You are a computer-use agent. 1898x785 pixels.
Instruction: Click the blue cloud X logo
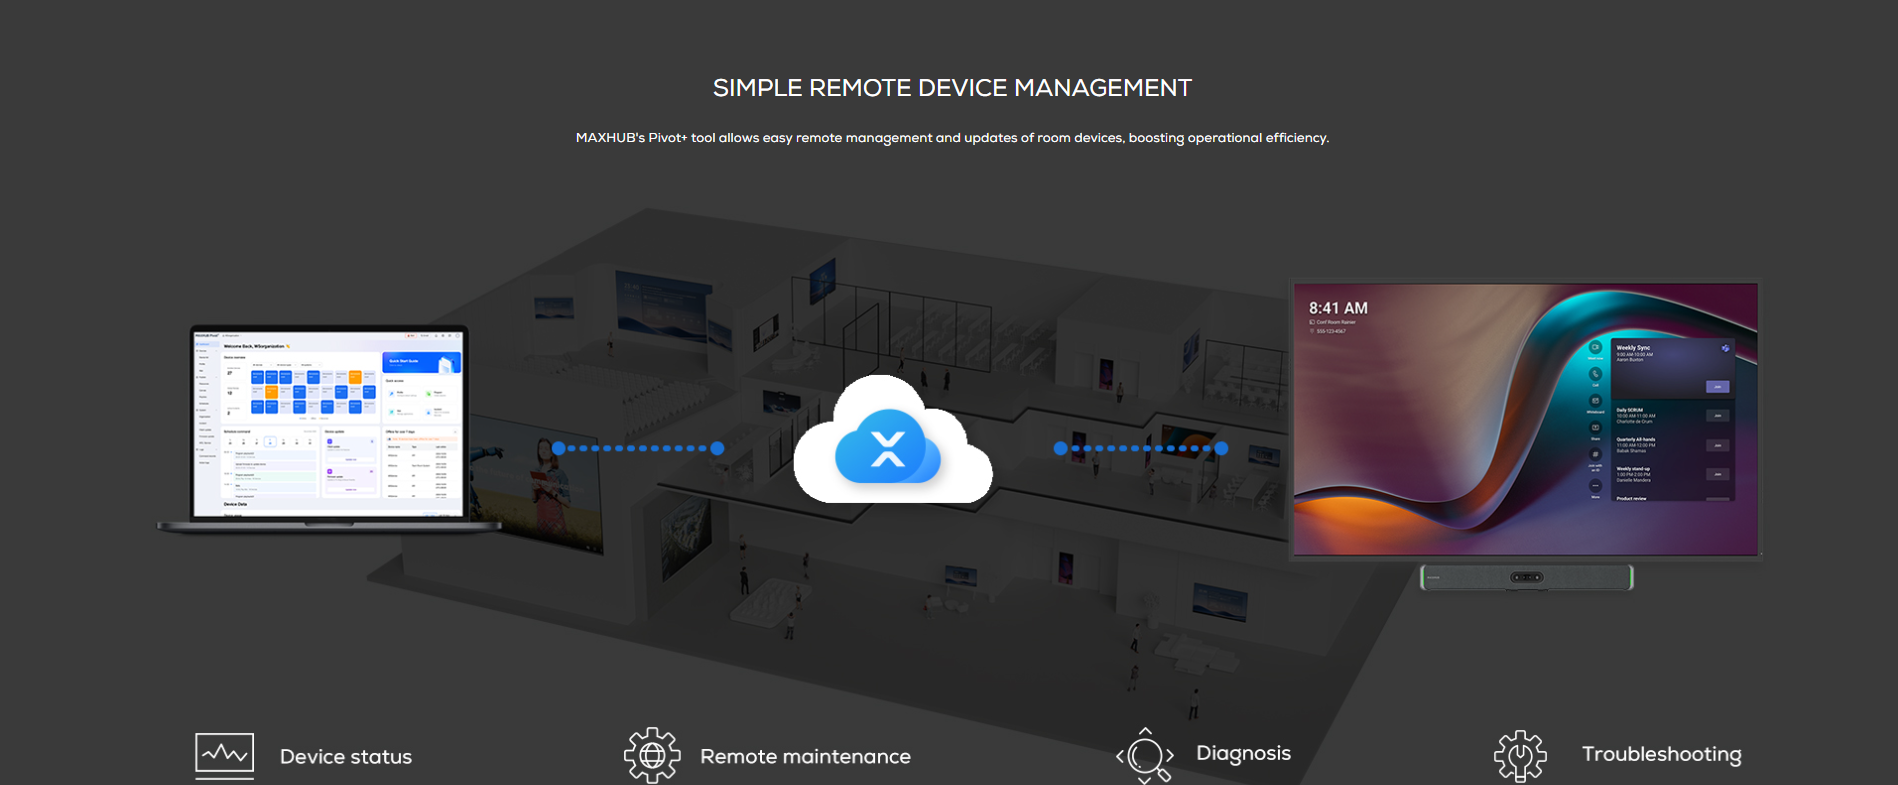[x=888, y=447]
